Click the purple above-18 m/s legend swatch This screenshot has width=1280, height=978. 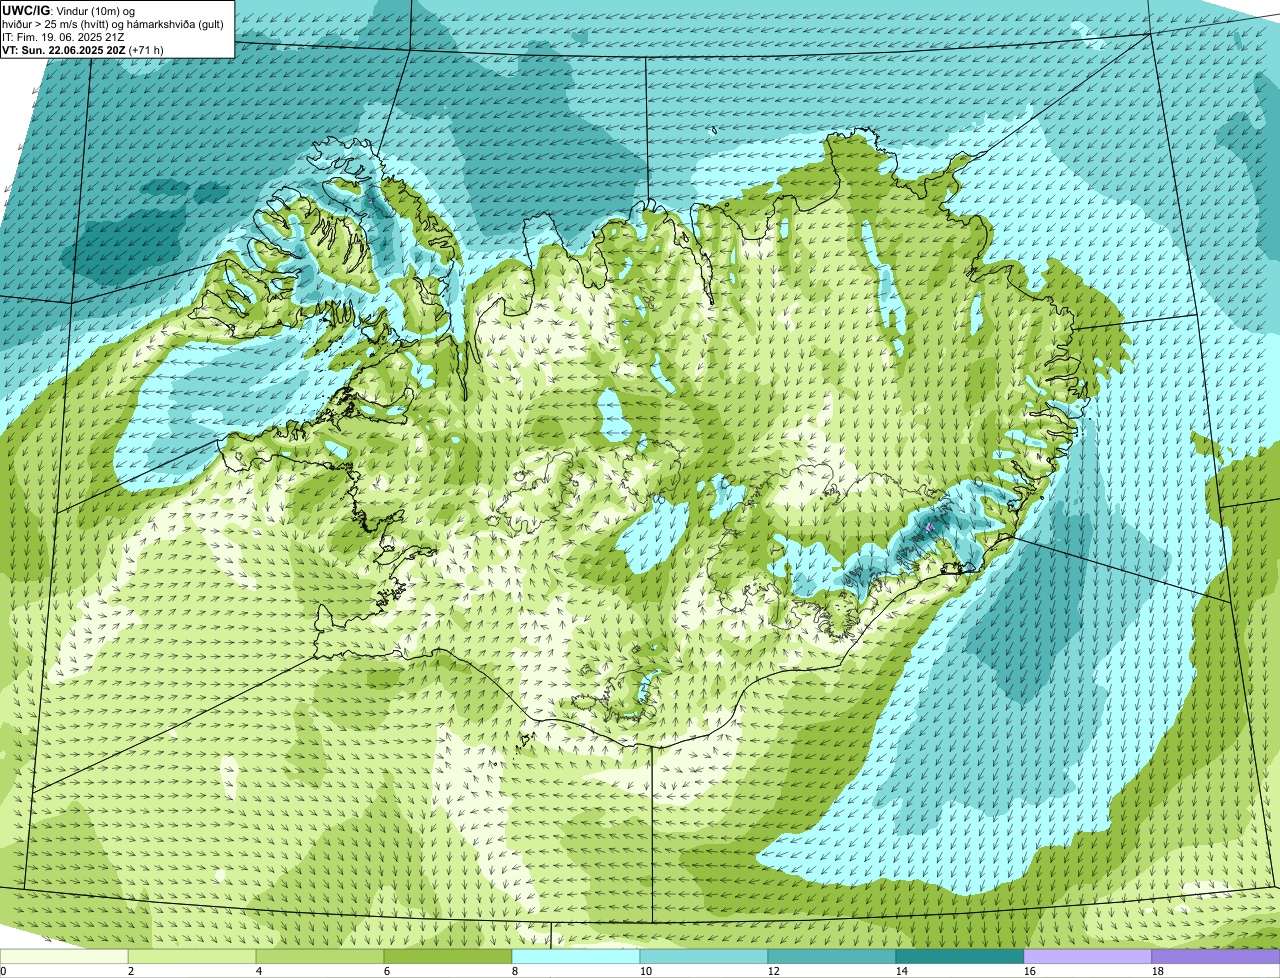(x=1216, y=956)
